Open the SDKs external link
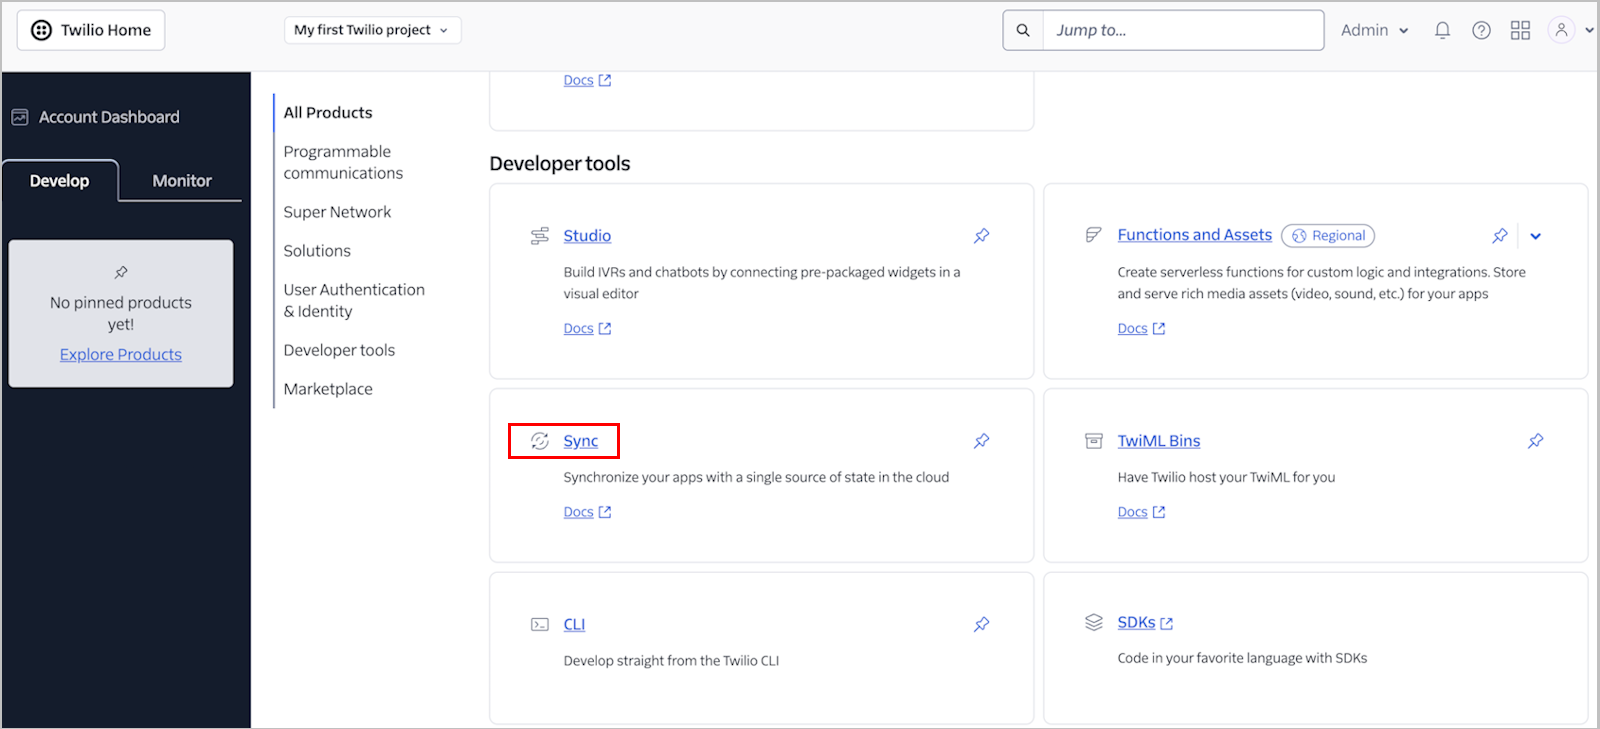The height and width of the screenshot is (729, 1600). point(1145,622)
